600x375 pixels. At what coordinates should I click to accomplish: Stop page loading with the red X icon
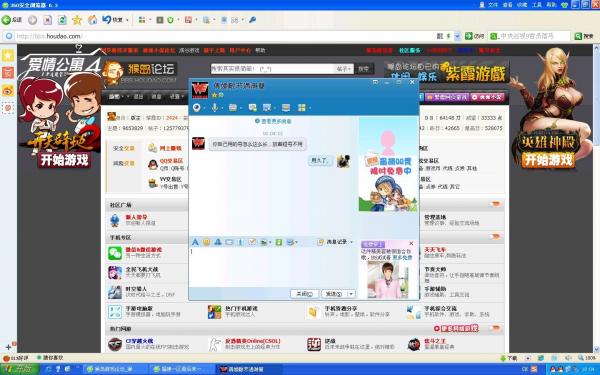pyautogui.click(x=47, y=20)
